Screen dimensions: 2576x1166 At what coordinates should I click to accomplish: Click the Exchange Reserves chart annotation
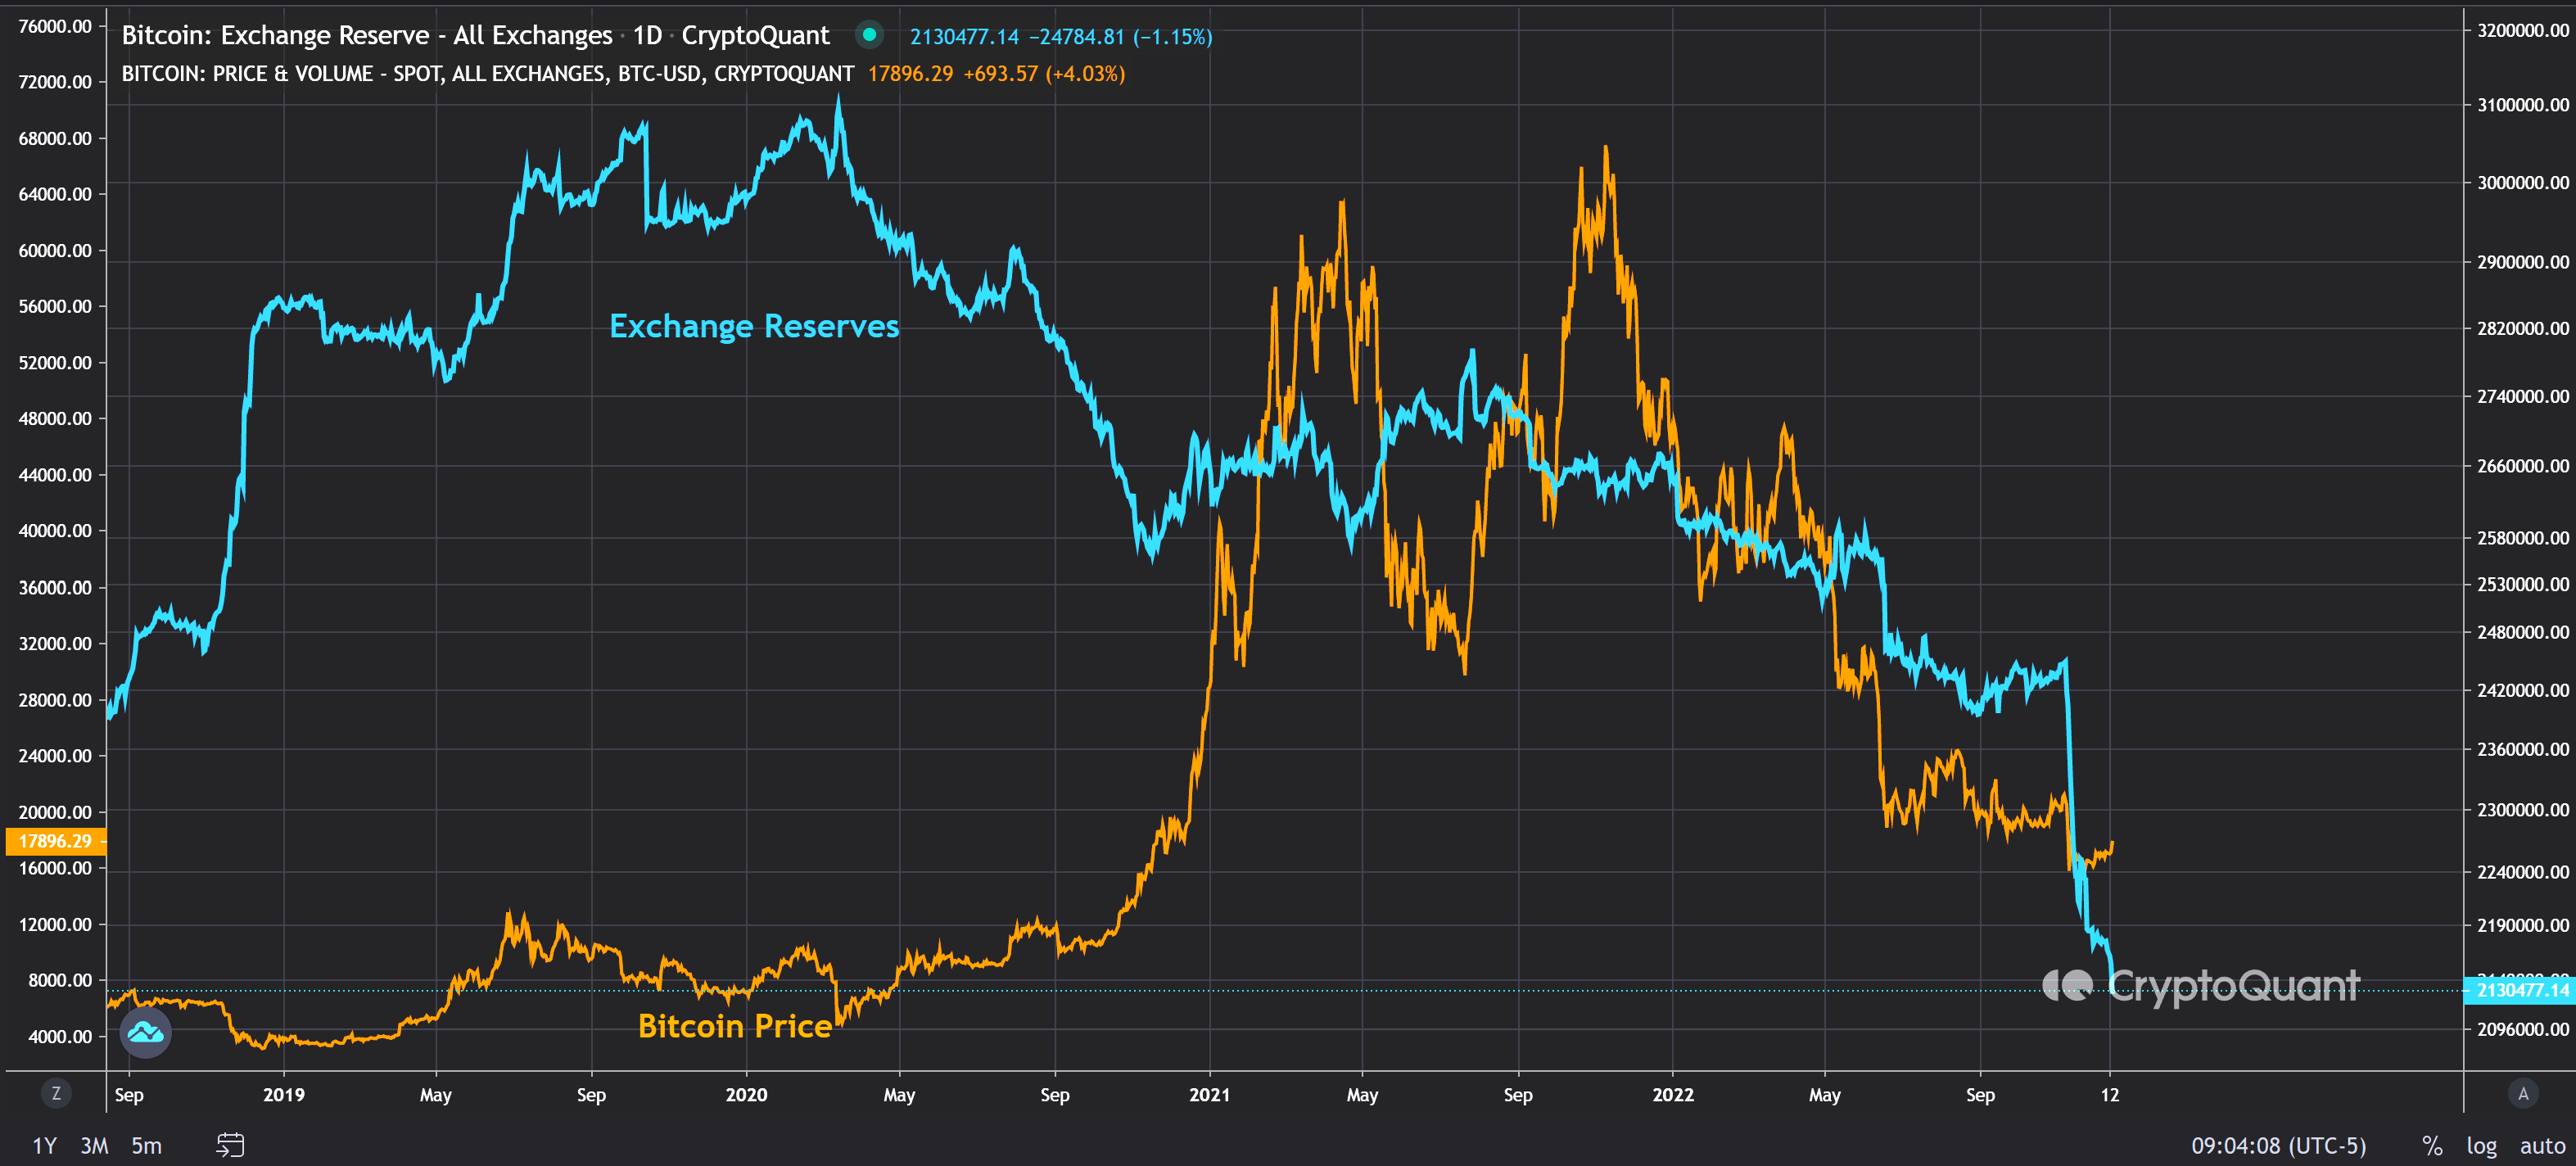[754, 326]
